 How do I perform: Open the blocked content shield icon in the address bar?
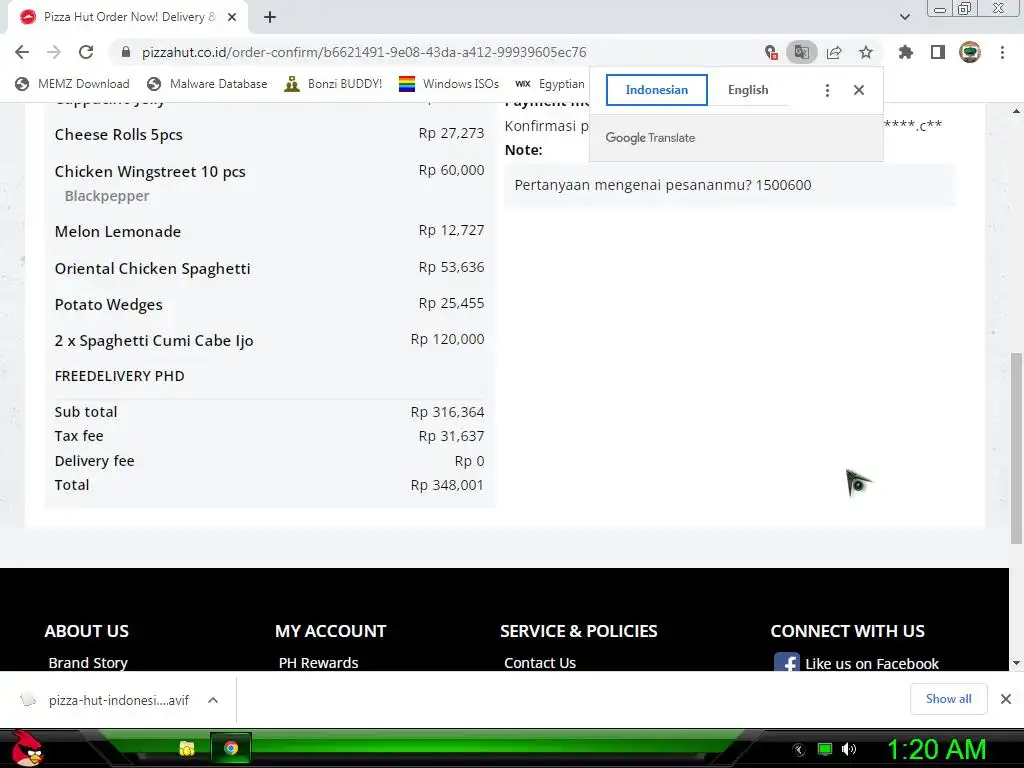[771, 52]
